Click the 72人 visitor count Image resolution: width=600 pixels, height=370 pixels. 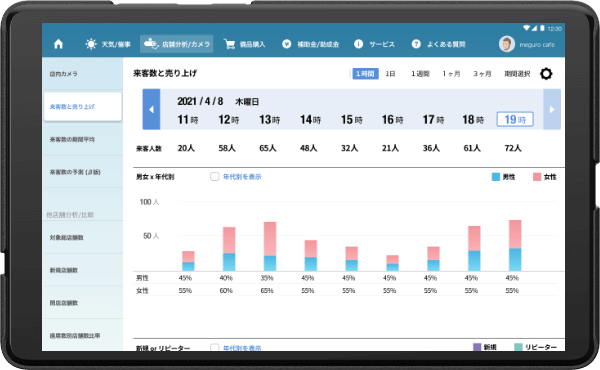pos(513,148)
